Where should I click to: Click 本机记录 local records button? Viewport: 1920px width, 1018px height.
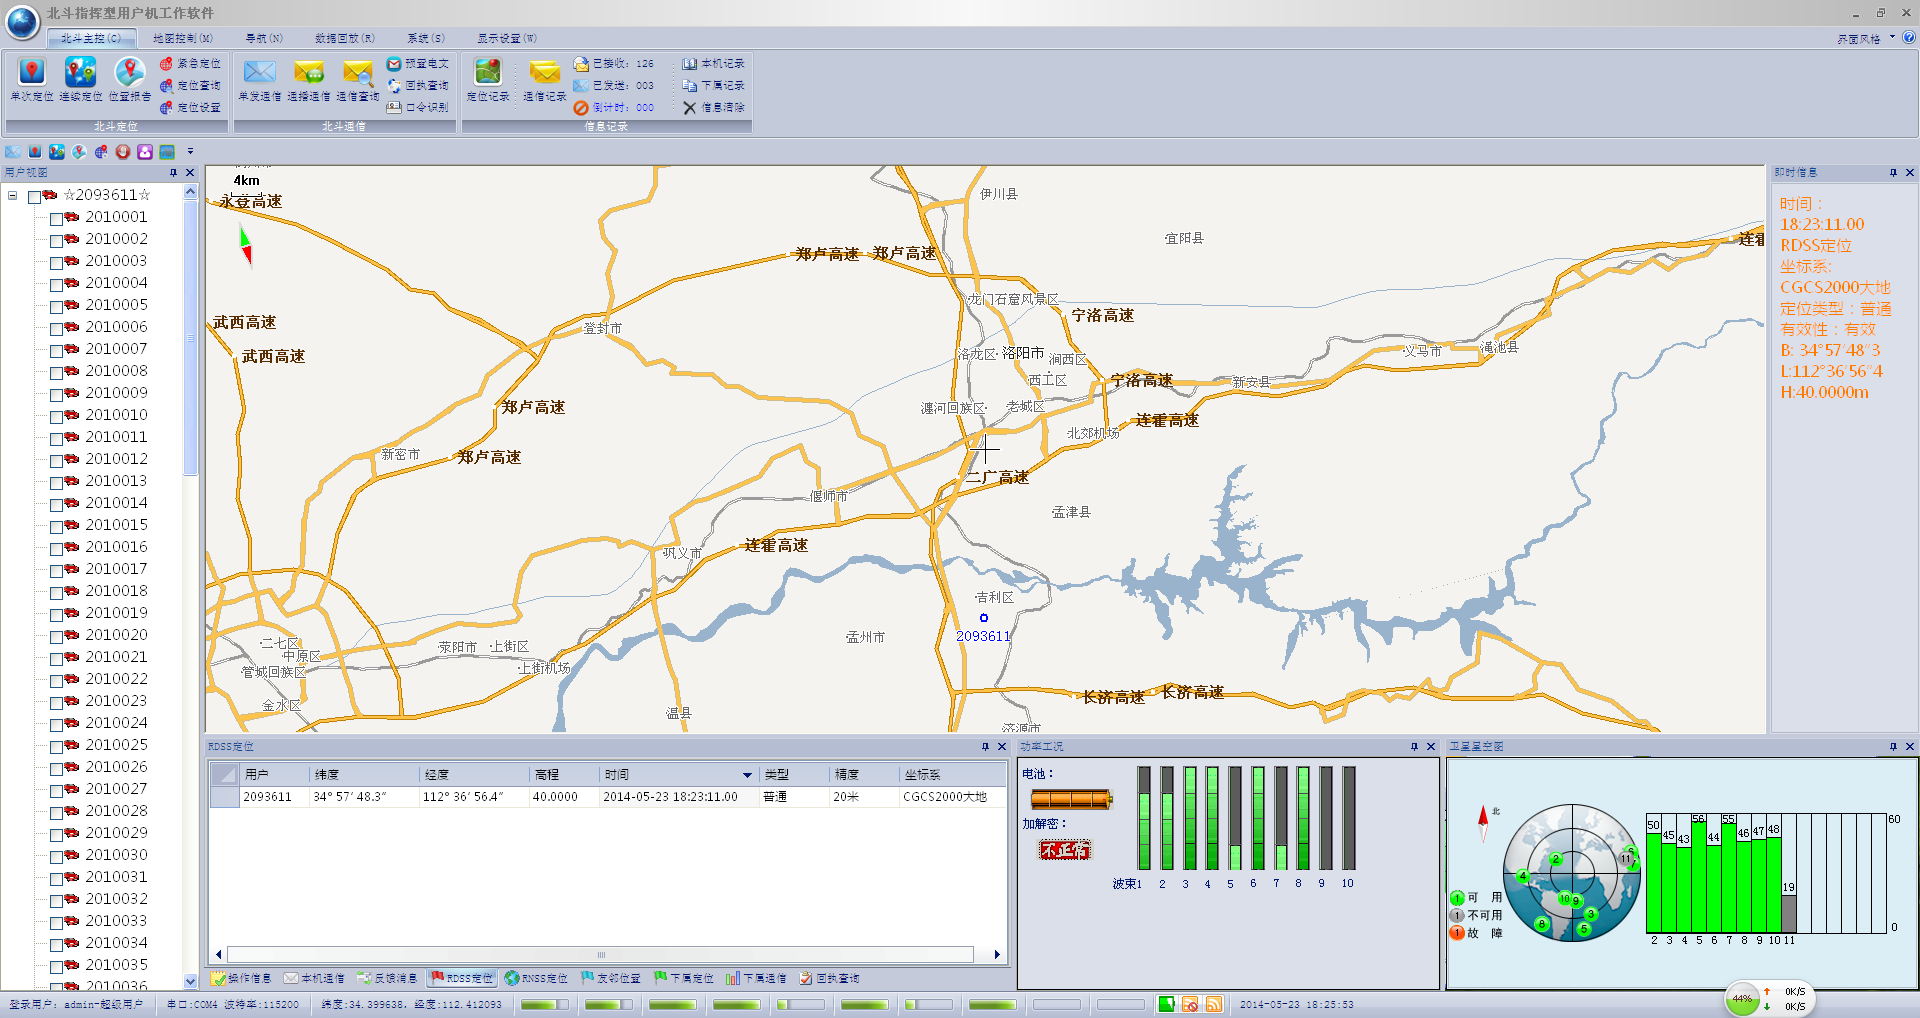(714, 64)
